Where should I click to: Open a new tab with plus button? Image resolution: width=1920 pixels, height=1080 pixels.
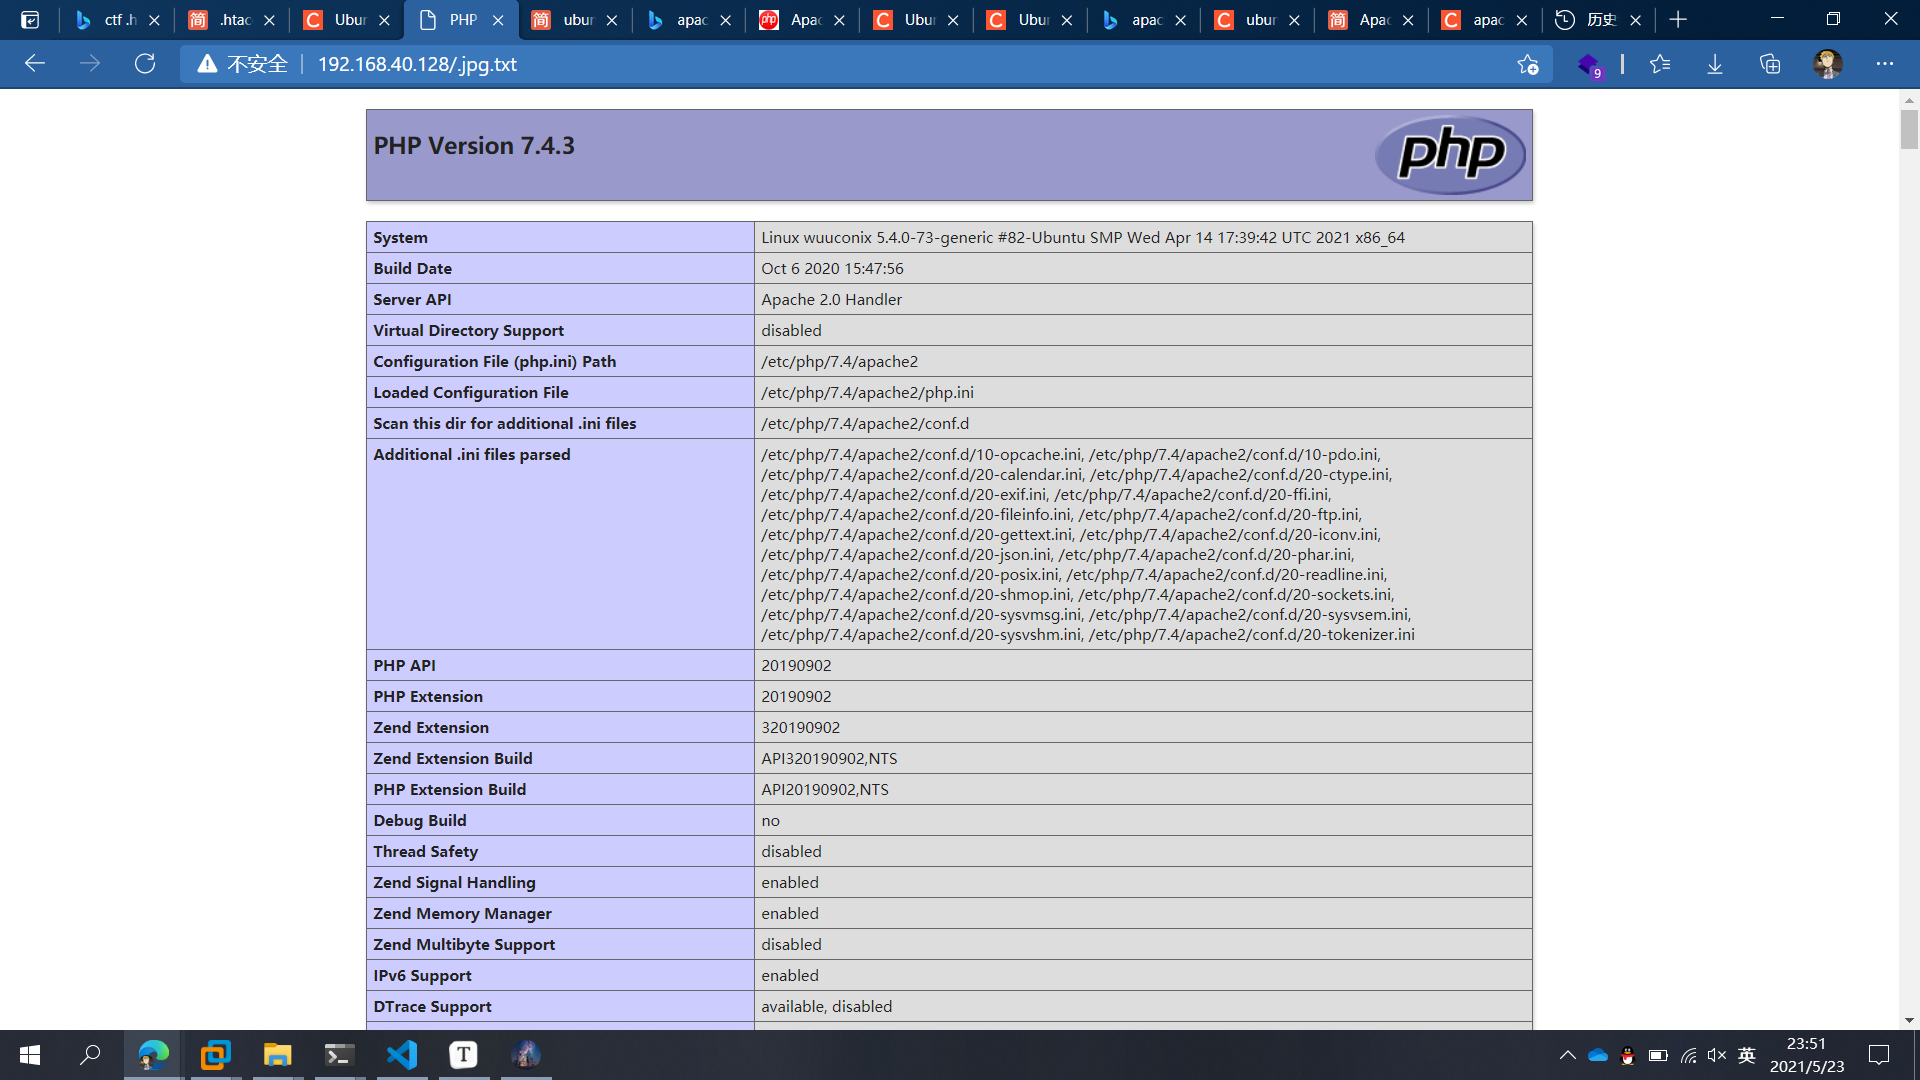tap(1678, 19)
